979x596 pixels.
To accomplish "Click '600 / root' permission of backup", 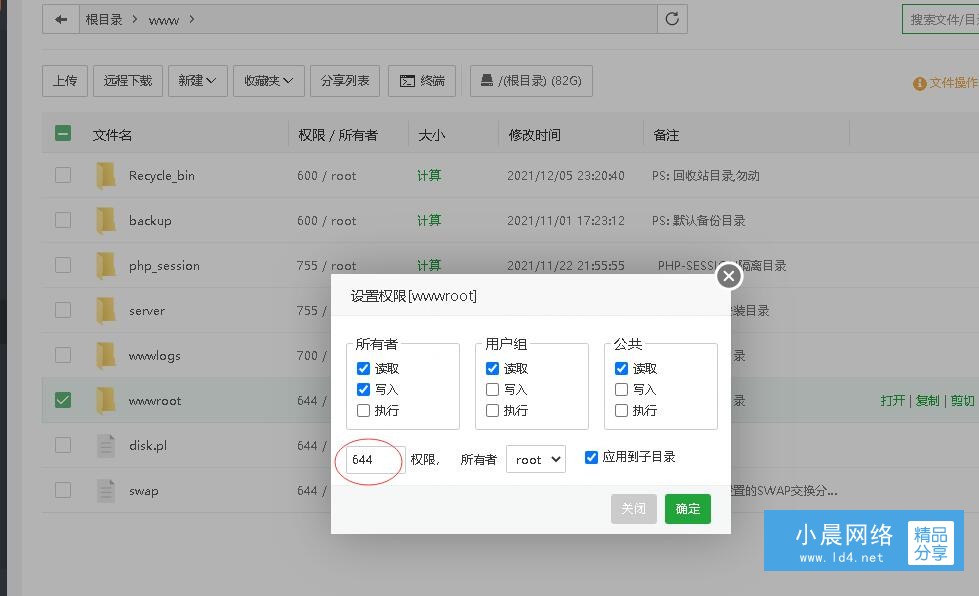I will [327, 221].
